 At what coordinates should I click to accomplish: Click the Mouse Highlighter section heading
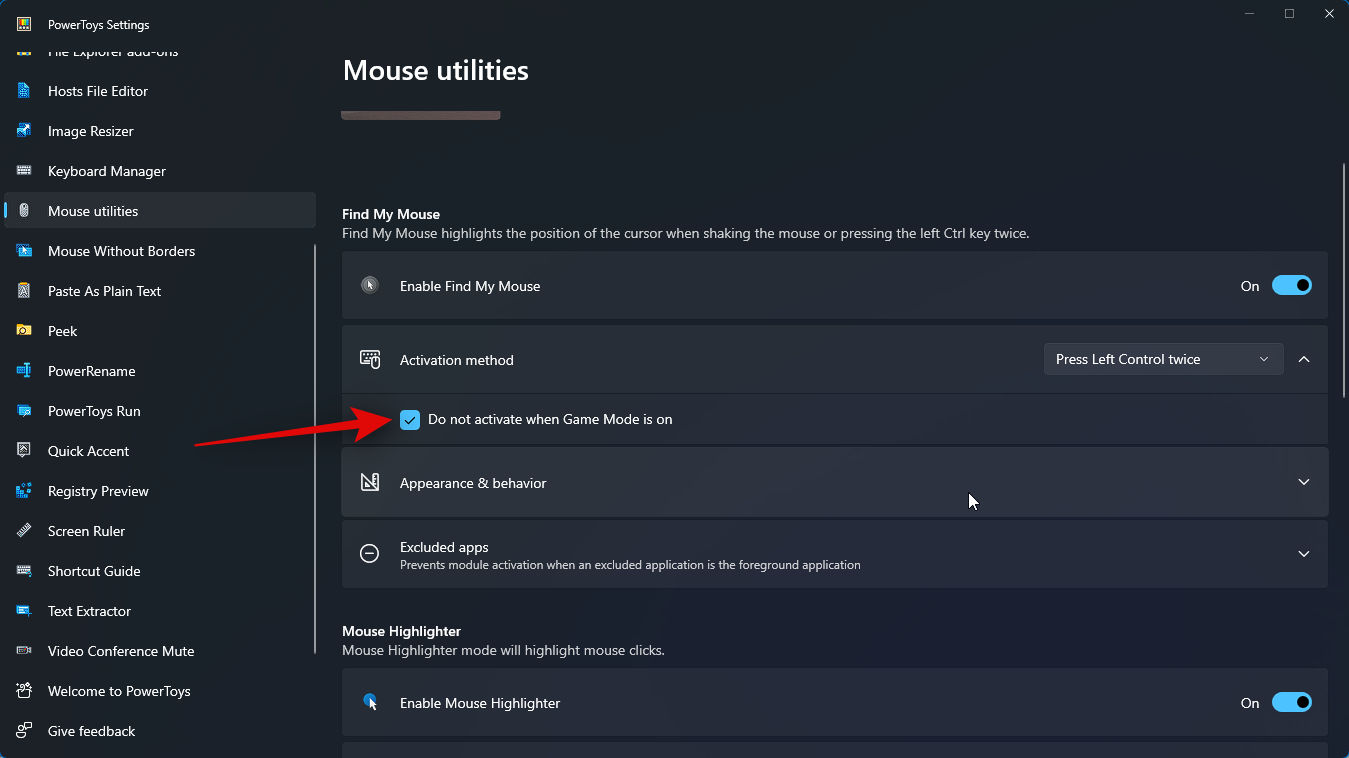pos(401,631)
